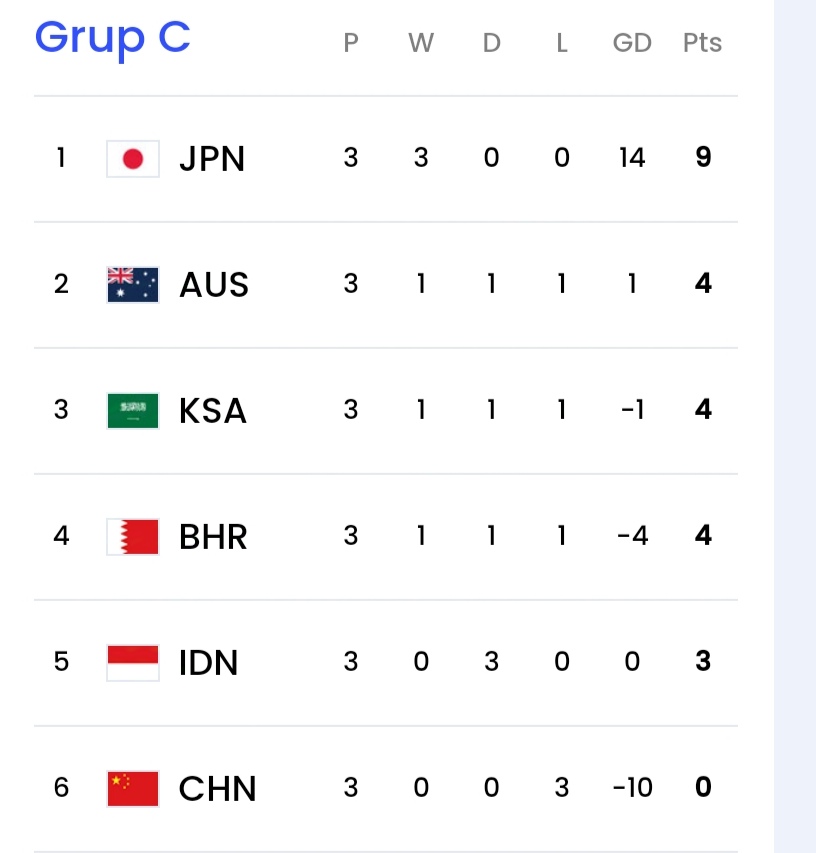Click the Pts column header
Viewport: 816px width, 853px height.
(x=702, y=42)
